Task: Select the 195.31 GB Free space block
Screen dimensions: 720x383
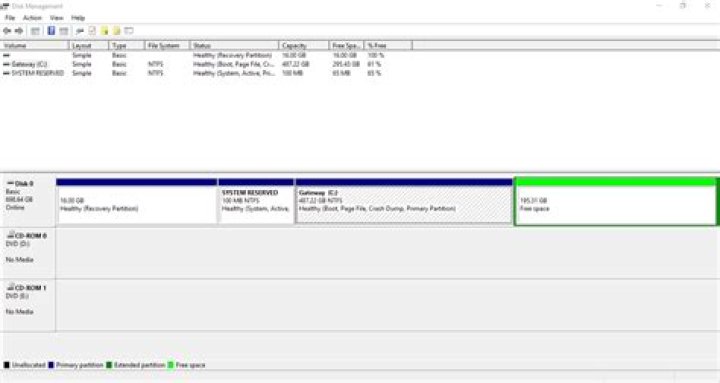Action: [x=615, y=201]
